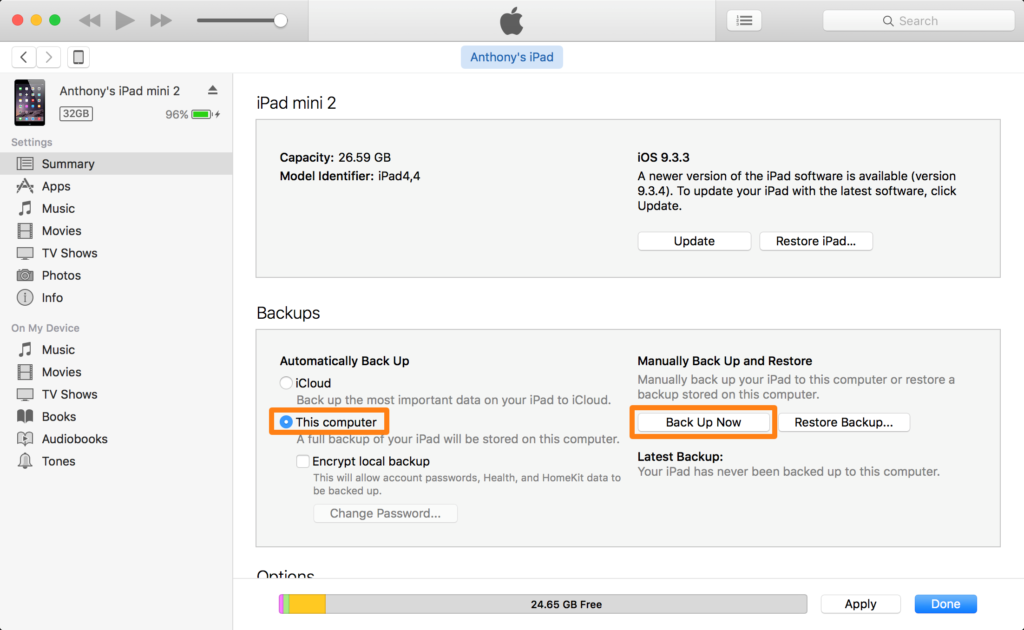
Task: Select This computer backup option
Action: coord(286,422)
